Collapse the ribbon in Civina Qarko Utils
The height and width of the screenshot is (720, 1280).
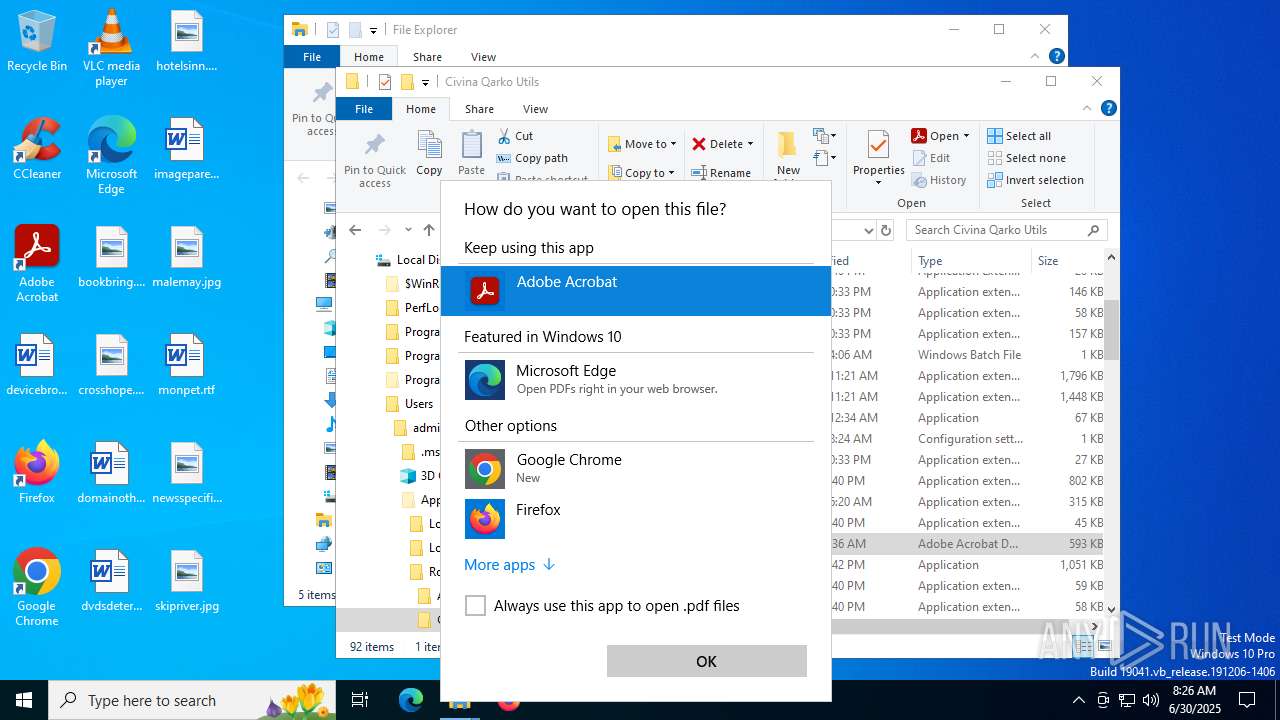click(x=1087, y=108)
